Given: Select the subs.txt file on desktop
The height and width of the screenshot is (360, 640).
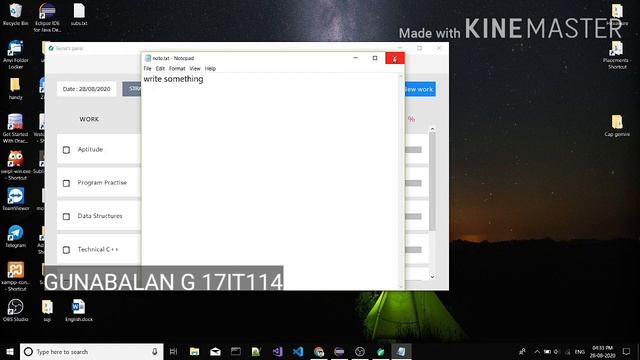Looking at the screenshot, I should pos(79,14).
